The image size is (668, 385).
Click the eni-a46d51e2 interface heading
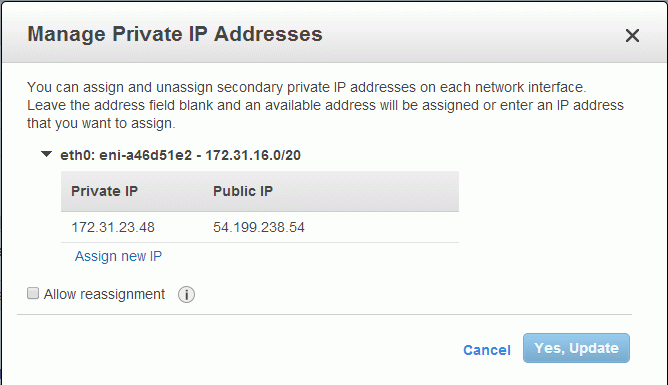click(146, 155)
